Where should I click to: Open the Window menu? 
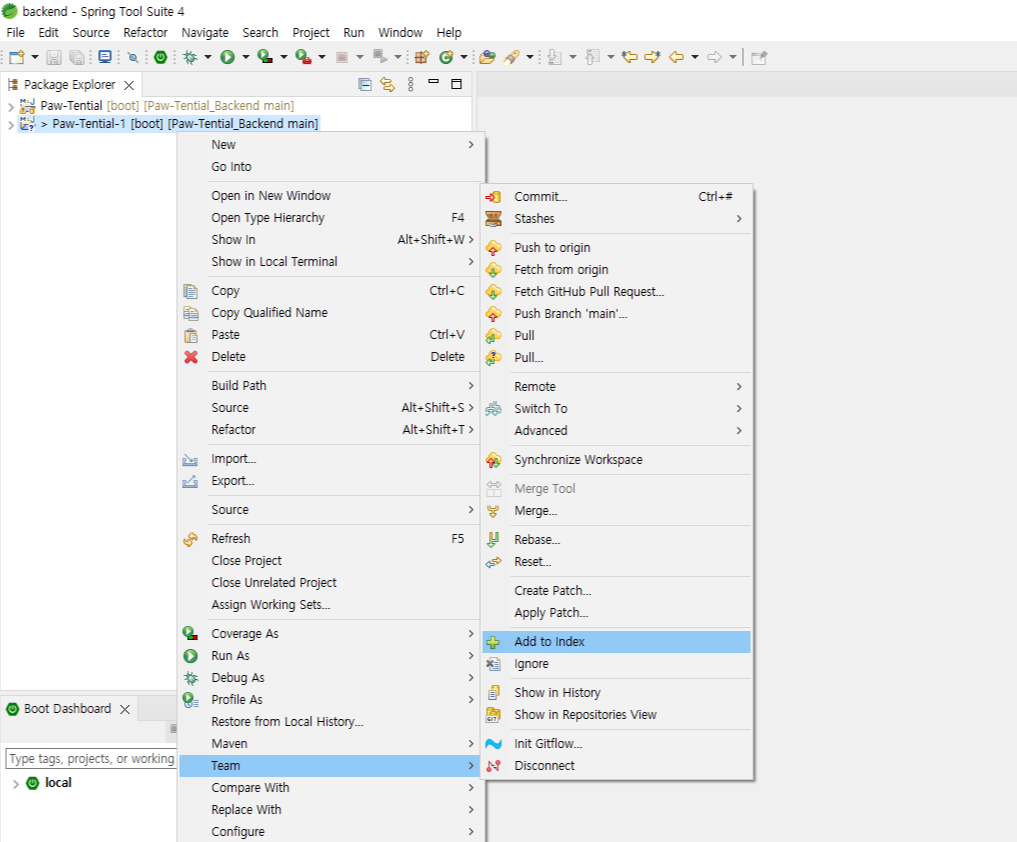(x=400, y=32)
